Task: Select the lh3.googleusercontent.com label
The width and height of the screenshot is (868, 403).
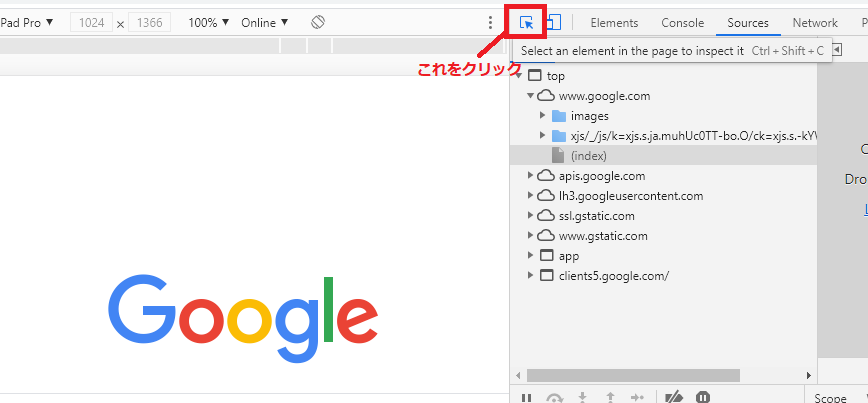Action: click(631, 196)
